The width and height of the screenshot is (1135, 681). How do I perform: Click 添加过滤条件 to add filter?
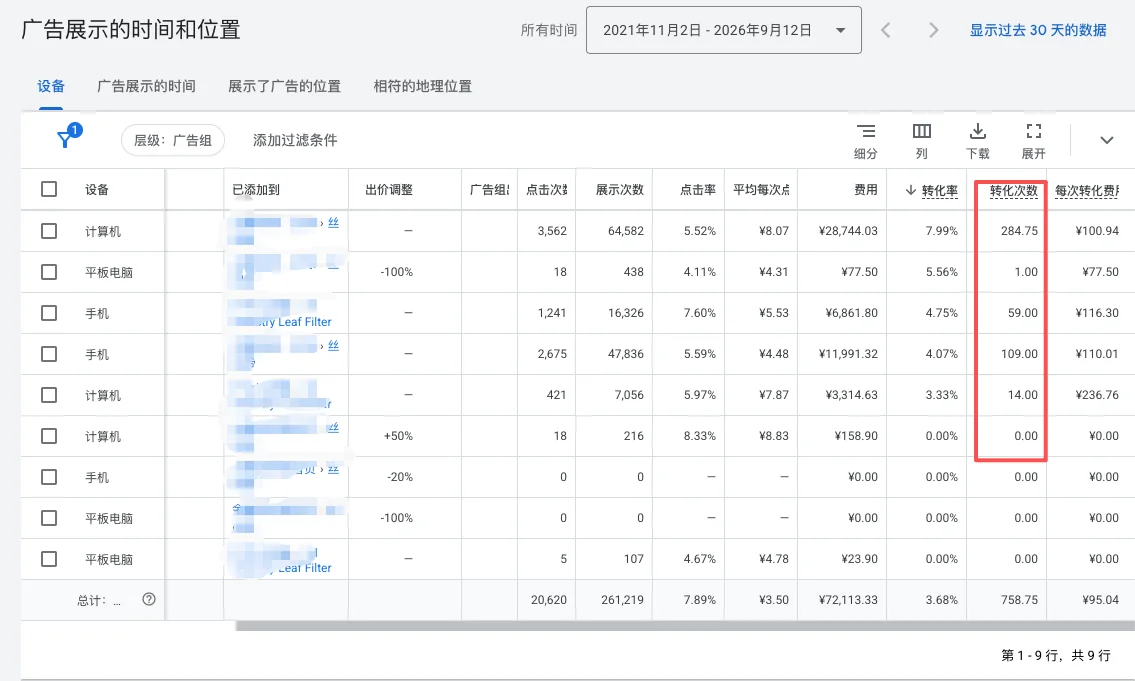point(295,140)
